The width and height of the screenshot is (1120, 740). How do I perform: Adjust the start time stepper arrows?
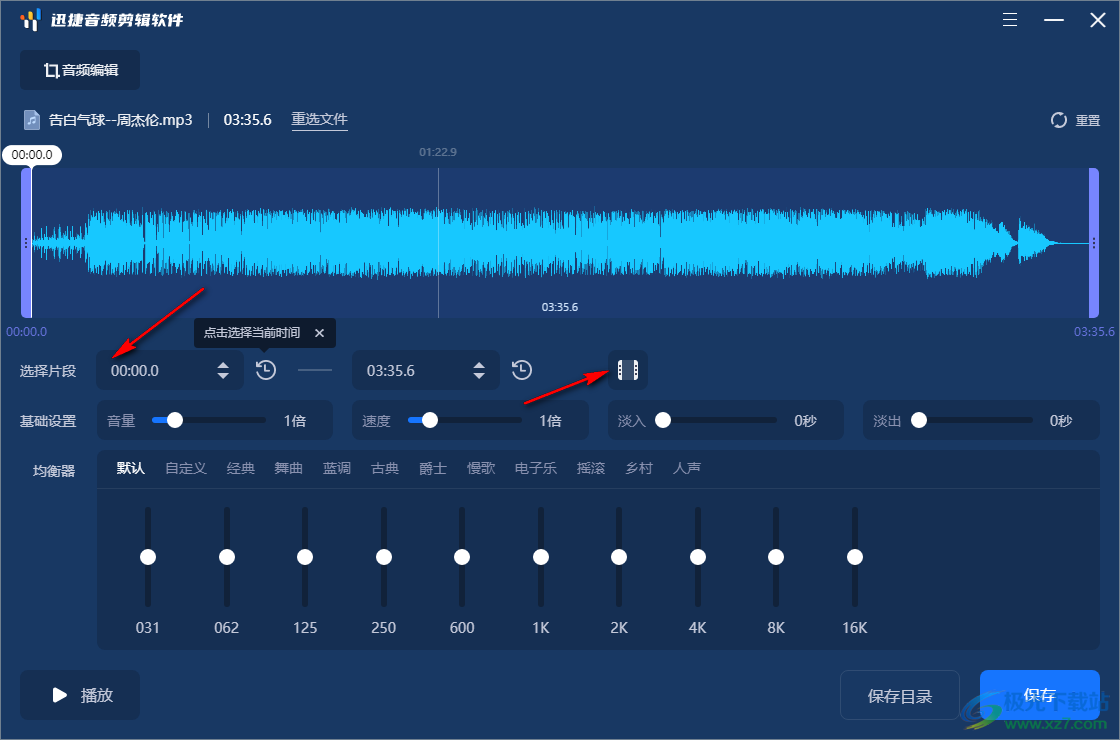223,370
